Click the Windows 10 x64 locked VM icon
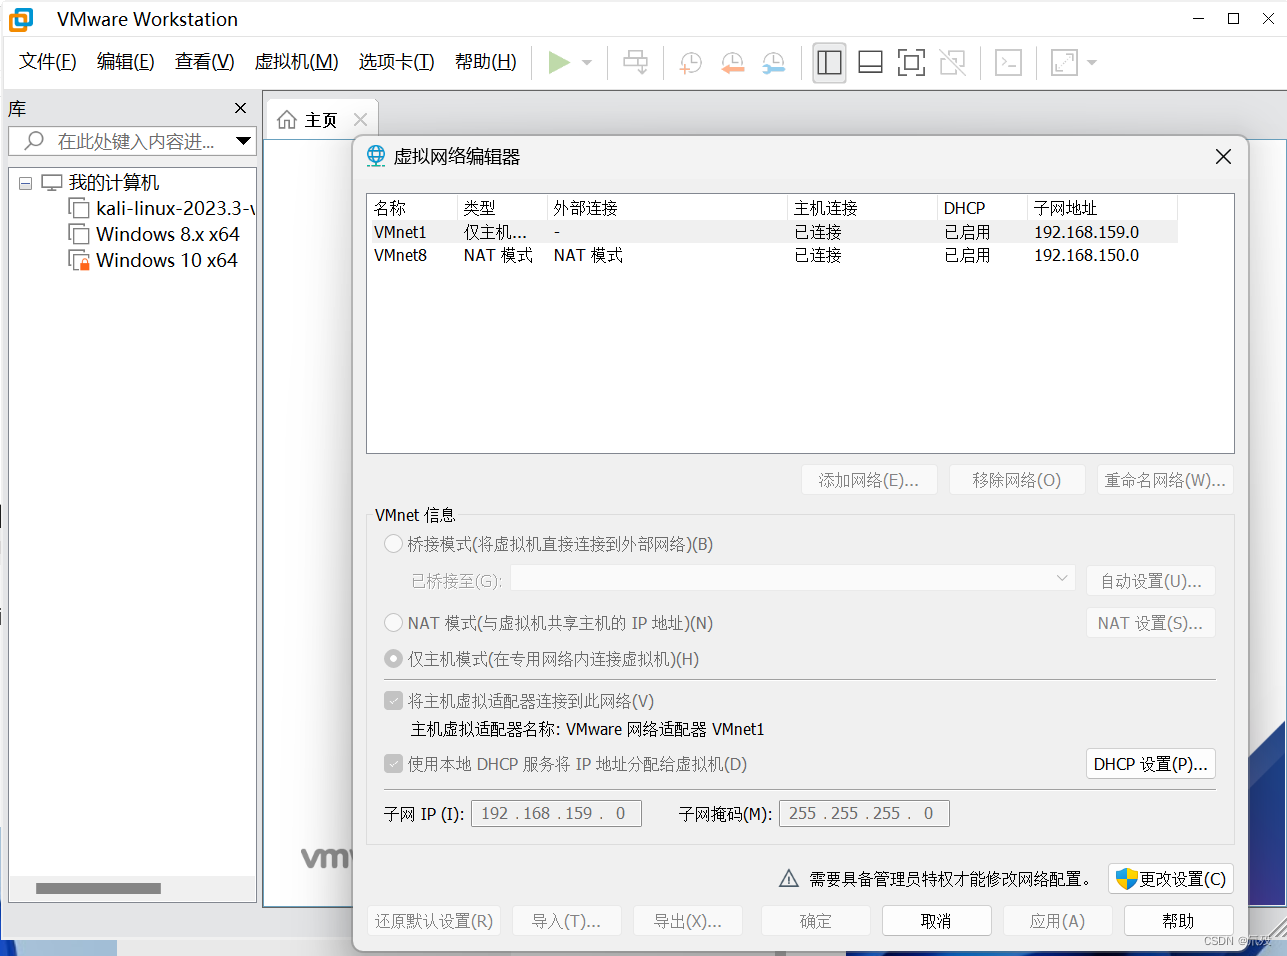This screenshot has height=956, width=1287. [79, 261]
